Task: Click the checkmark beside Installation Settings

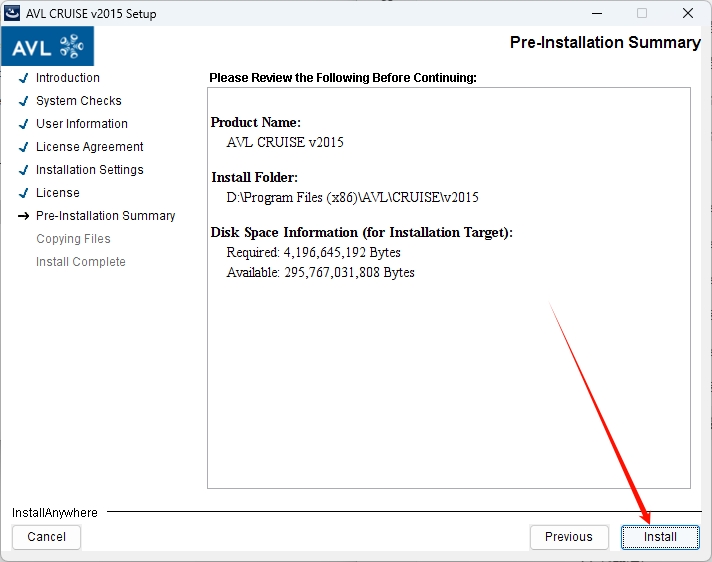Action: click(23, 170)
